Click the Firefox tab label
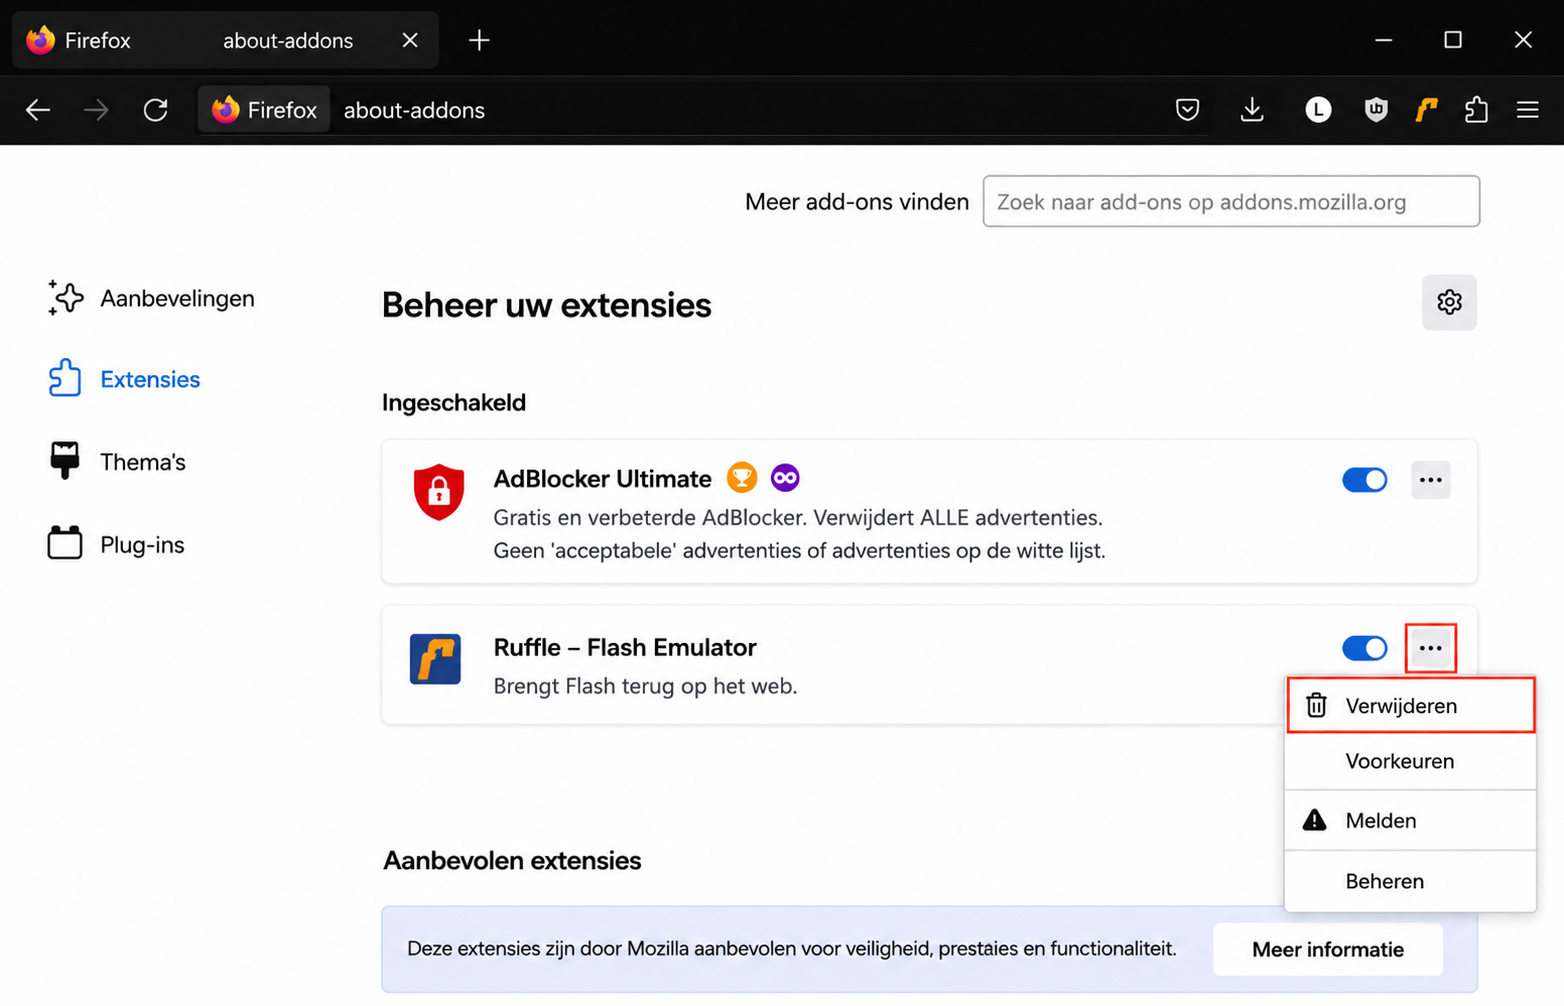Viewport: 1564px width, 1006px height. 98,40
